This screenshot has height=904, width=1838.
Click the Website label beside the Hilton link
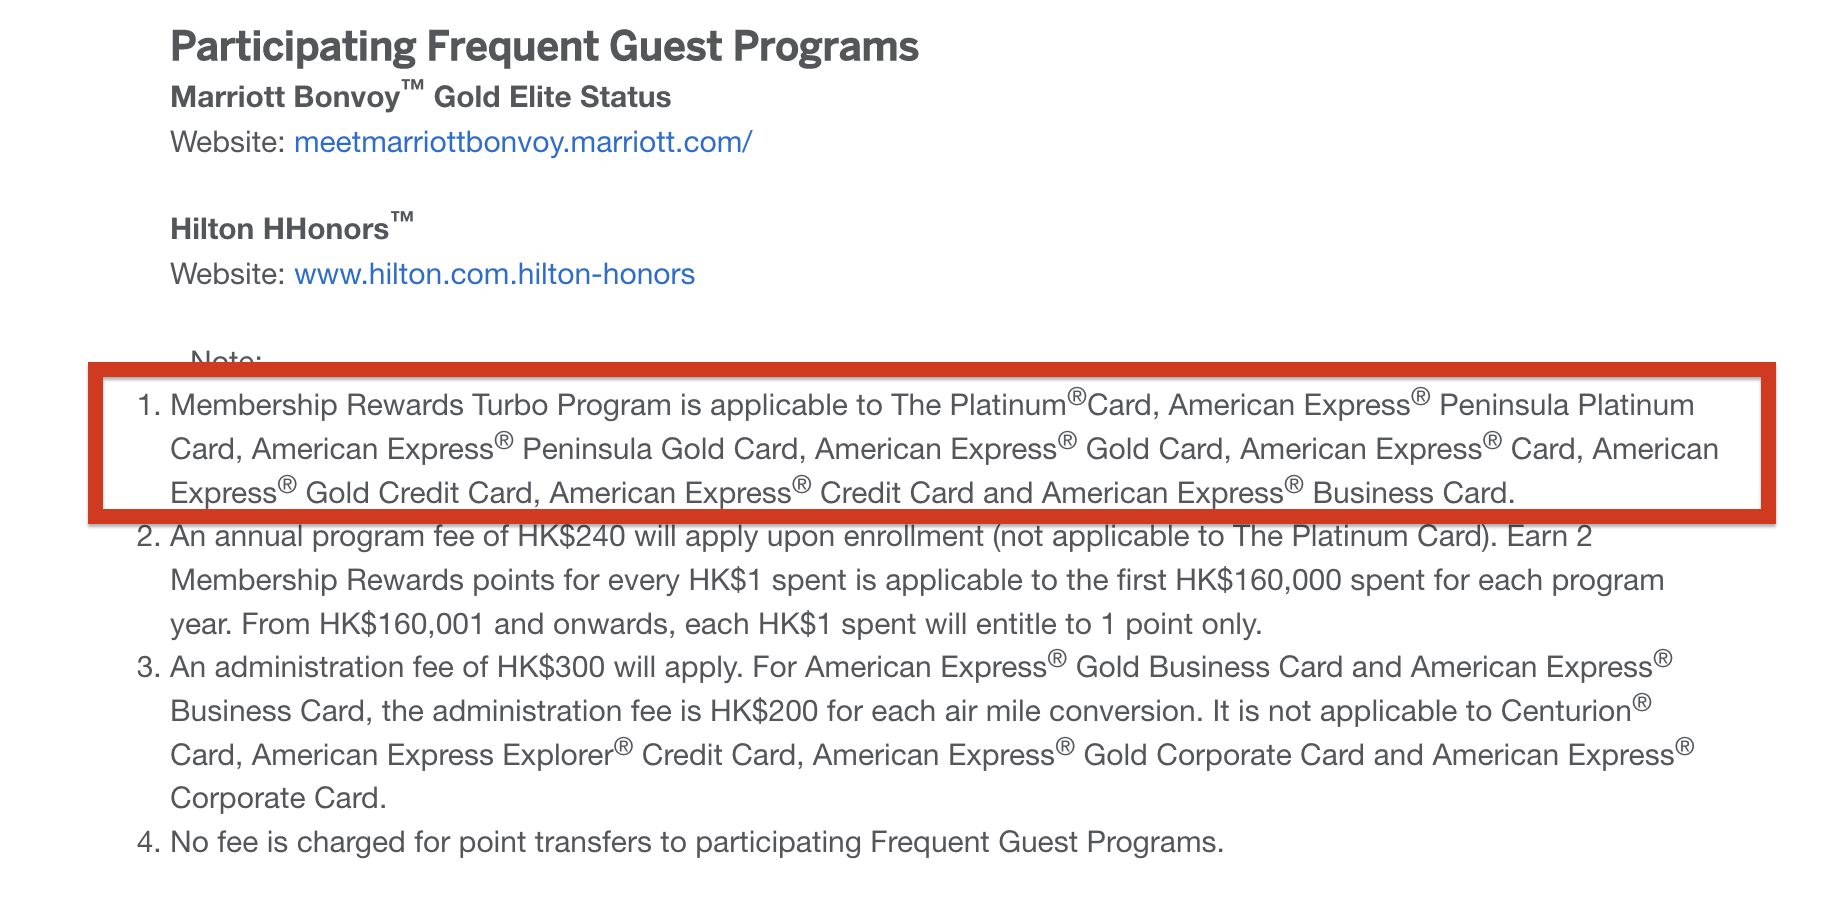point(228,274)
